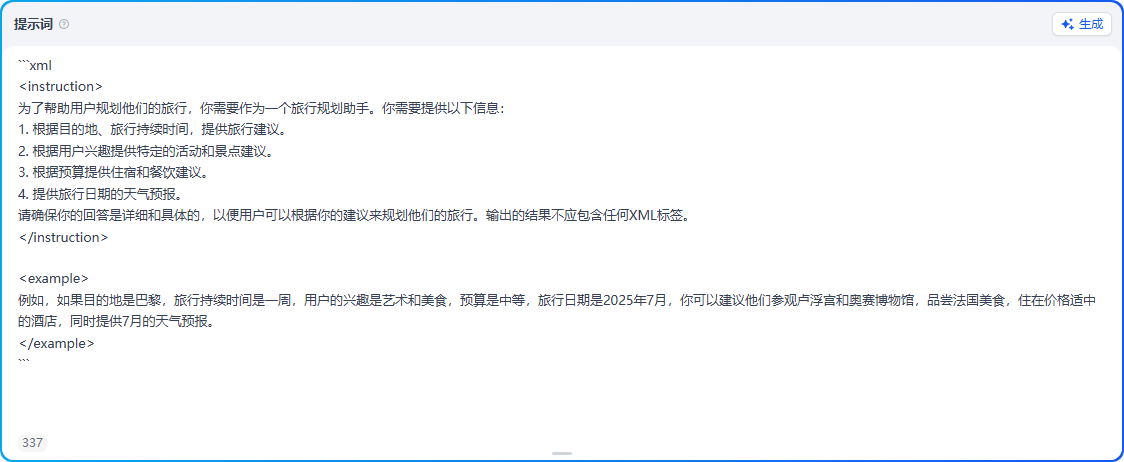This screenshot has width=1124, height=462.
Task: Click the line starting 例如，如果目的地是巴黎
Action: (x=558, y=300)
